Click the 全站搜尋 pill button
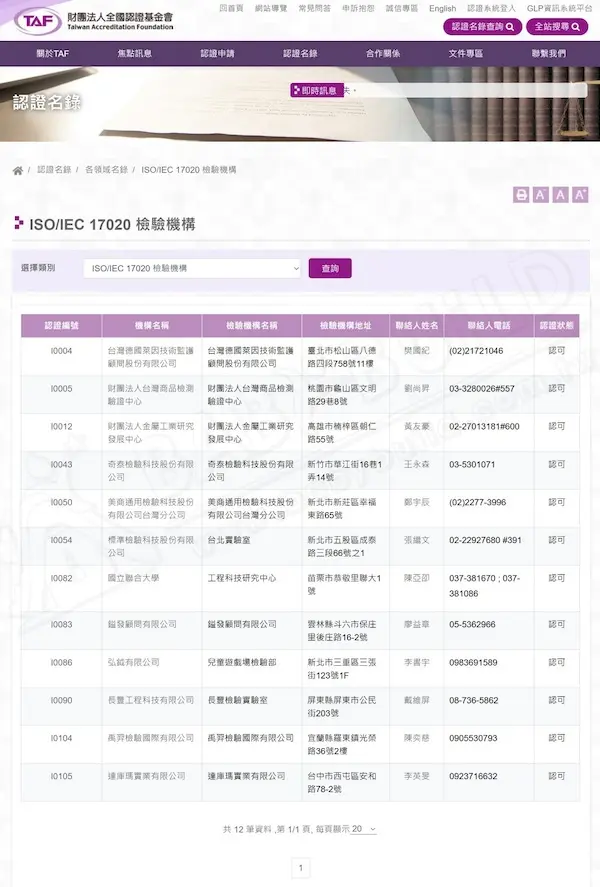Image resolution: width=600 pixels, height=887 pixels. tap(557, 27)
